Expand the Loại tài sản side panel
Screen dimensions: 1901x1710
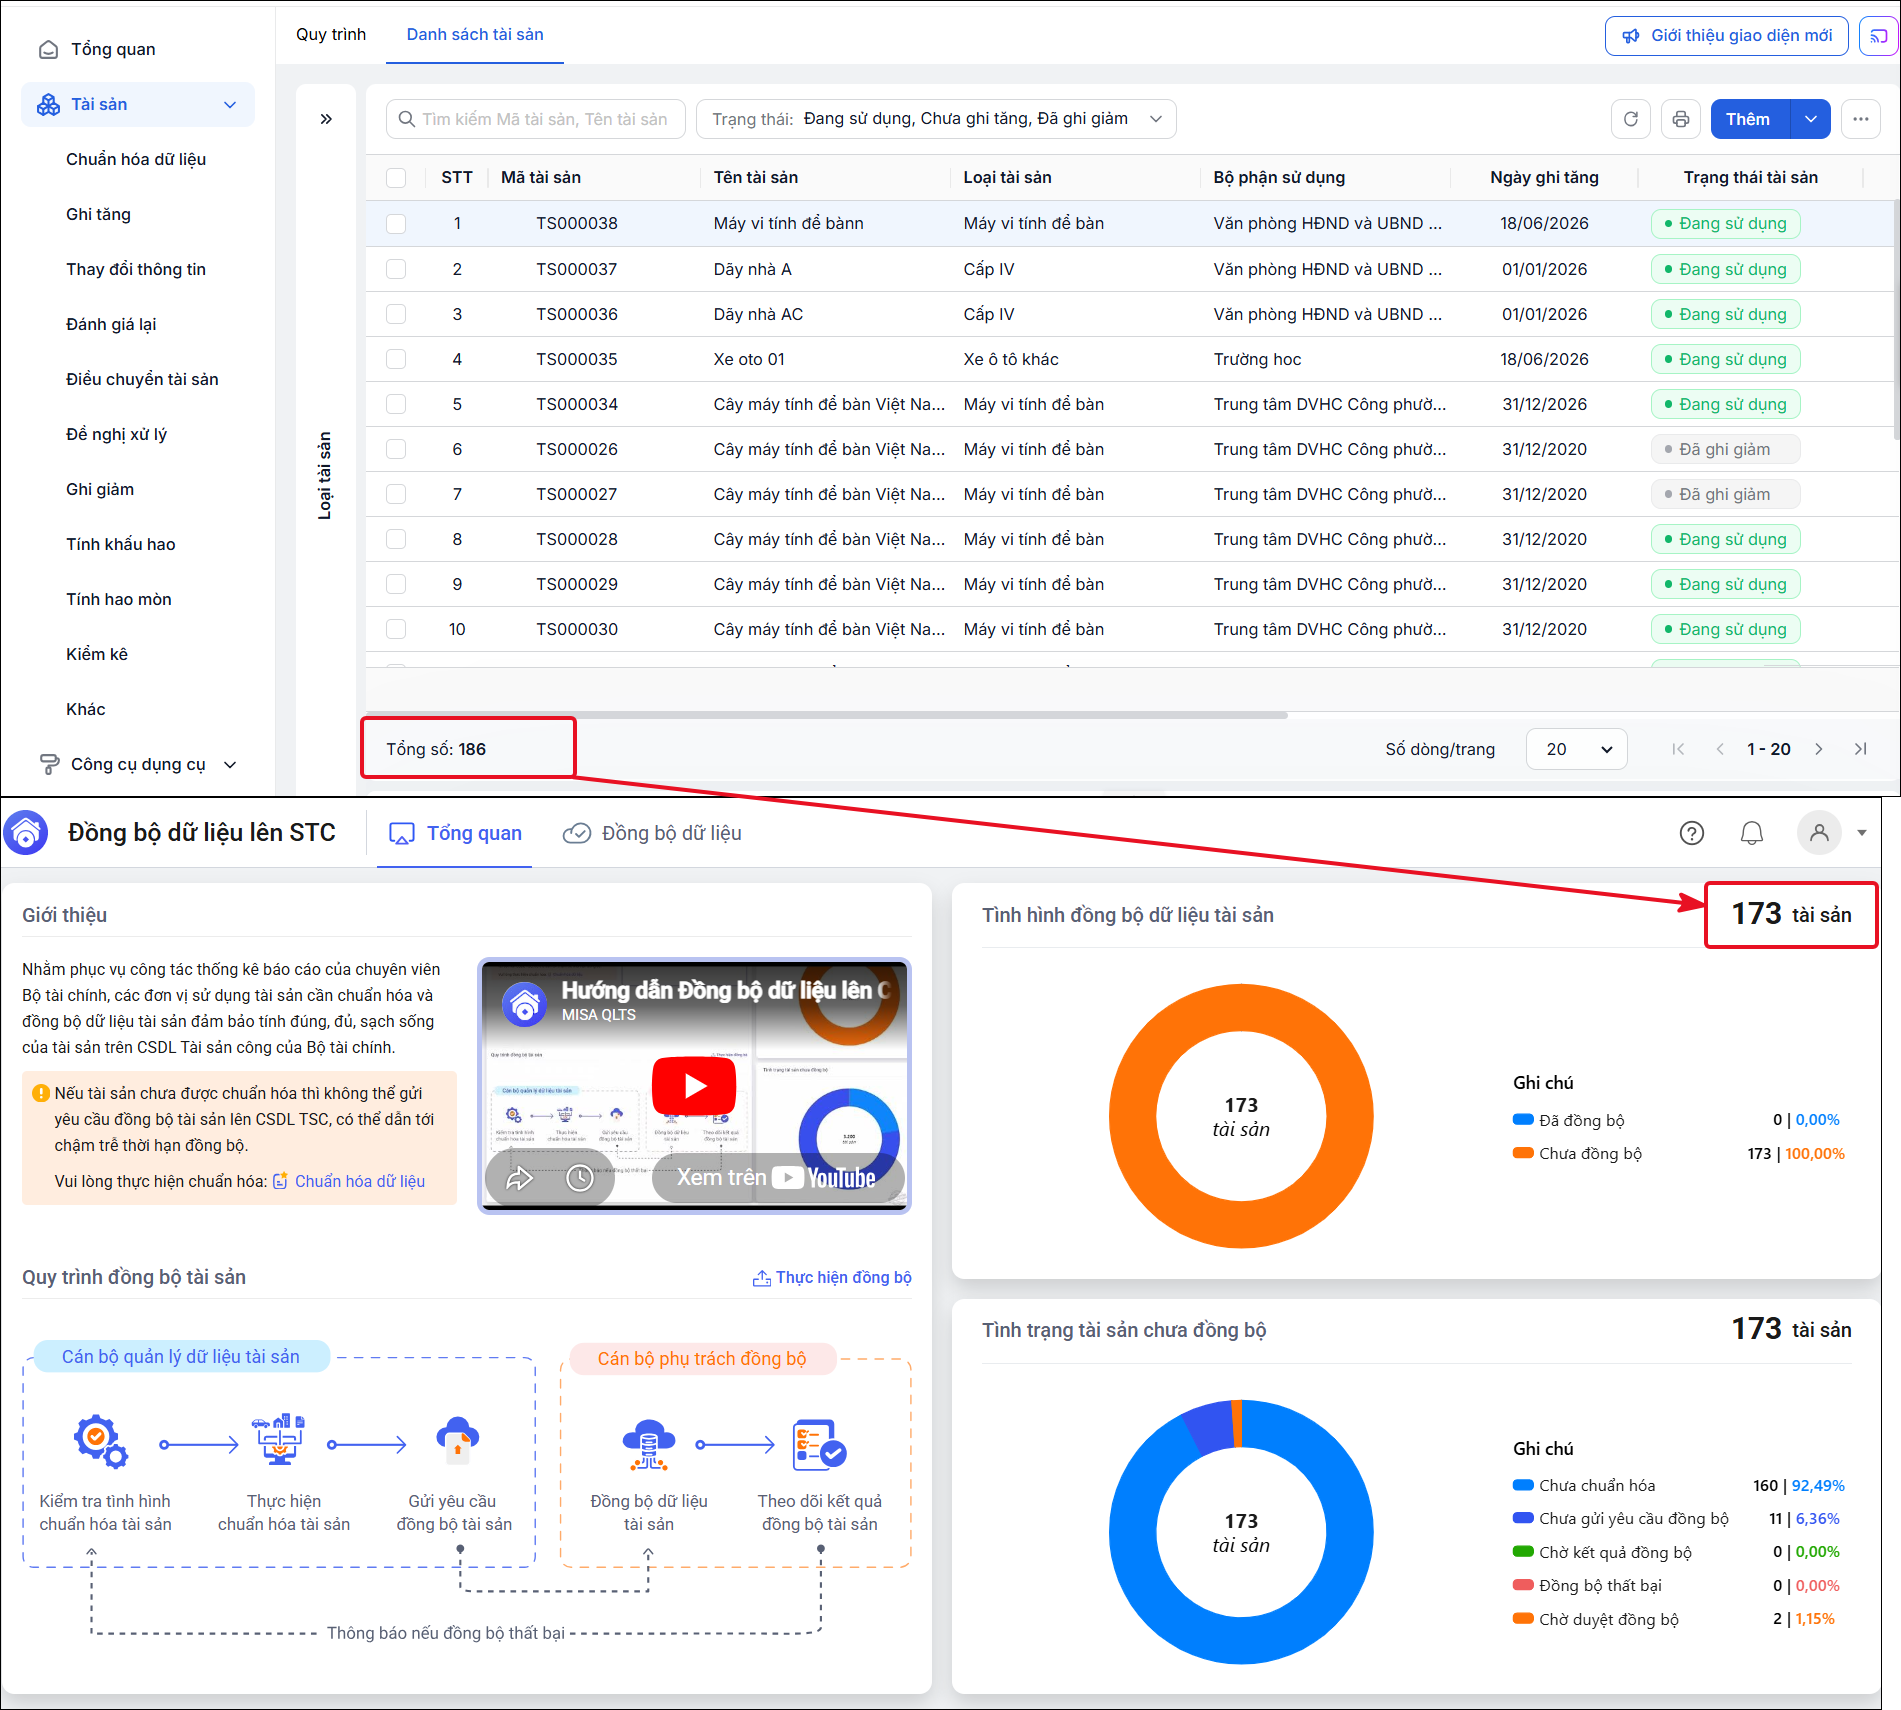click(326, 119)
